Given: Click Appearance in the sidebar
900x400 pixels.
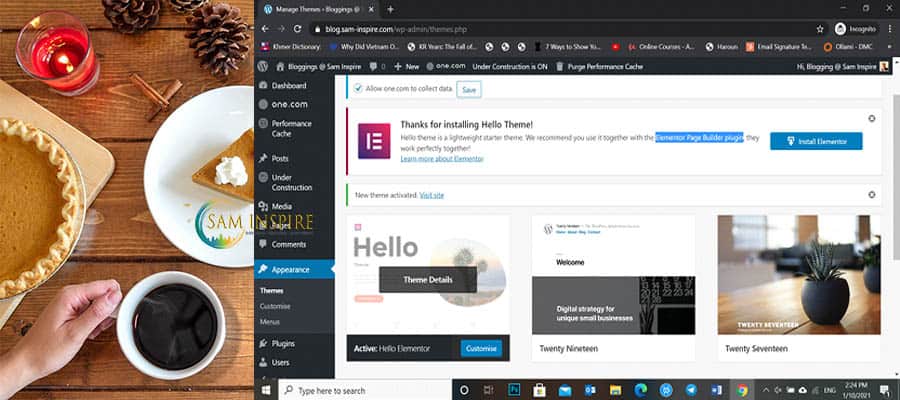Looking at the screenshot, I should 294,269.
